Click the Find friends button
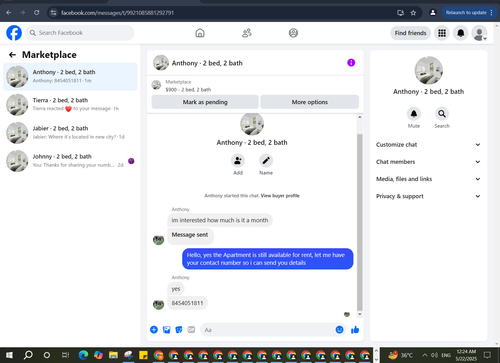The image size is (500, 363). (410, 33)
